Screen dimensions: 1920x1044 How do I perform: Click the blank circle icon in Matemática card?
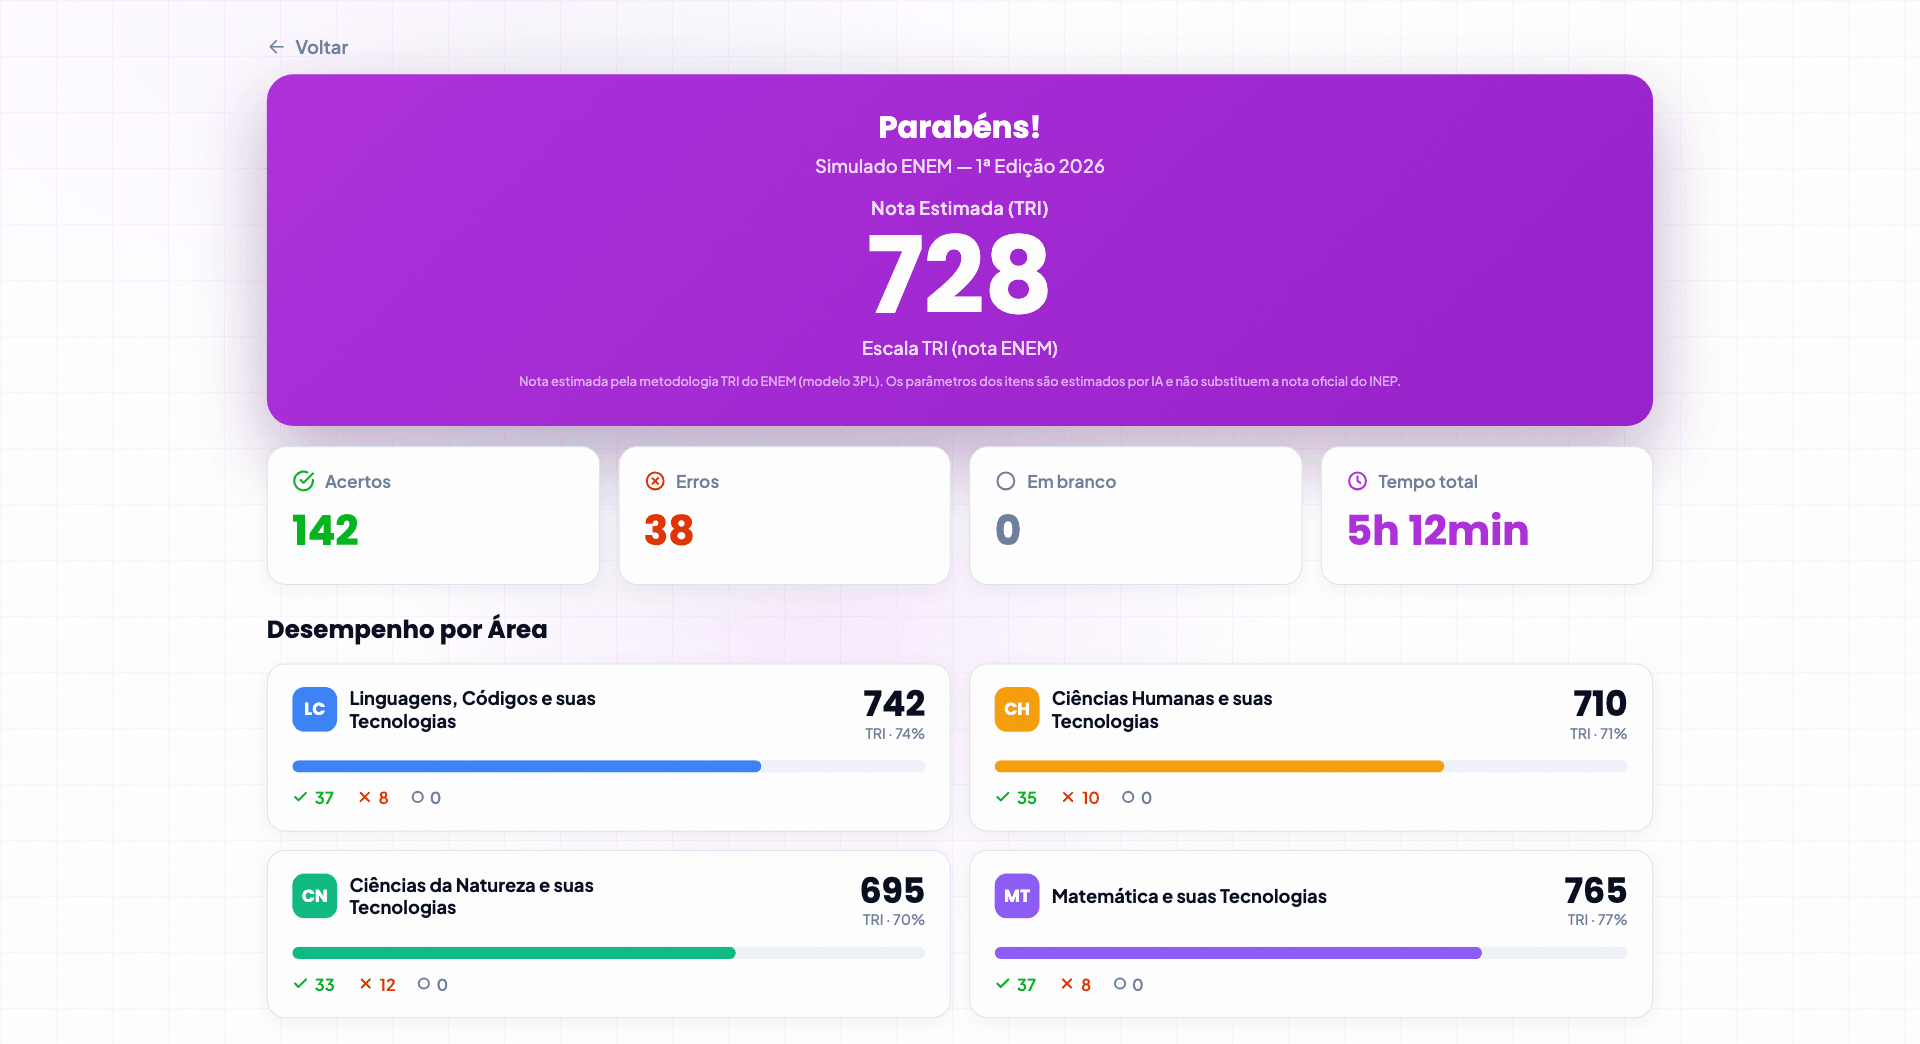coord(1120,984)
